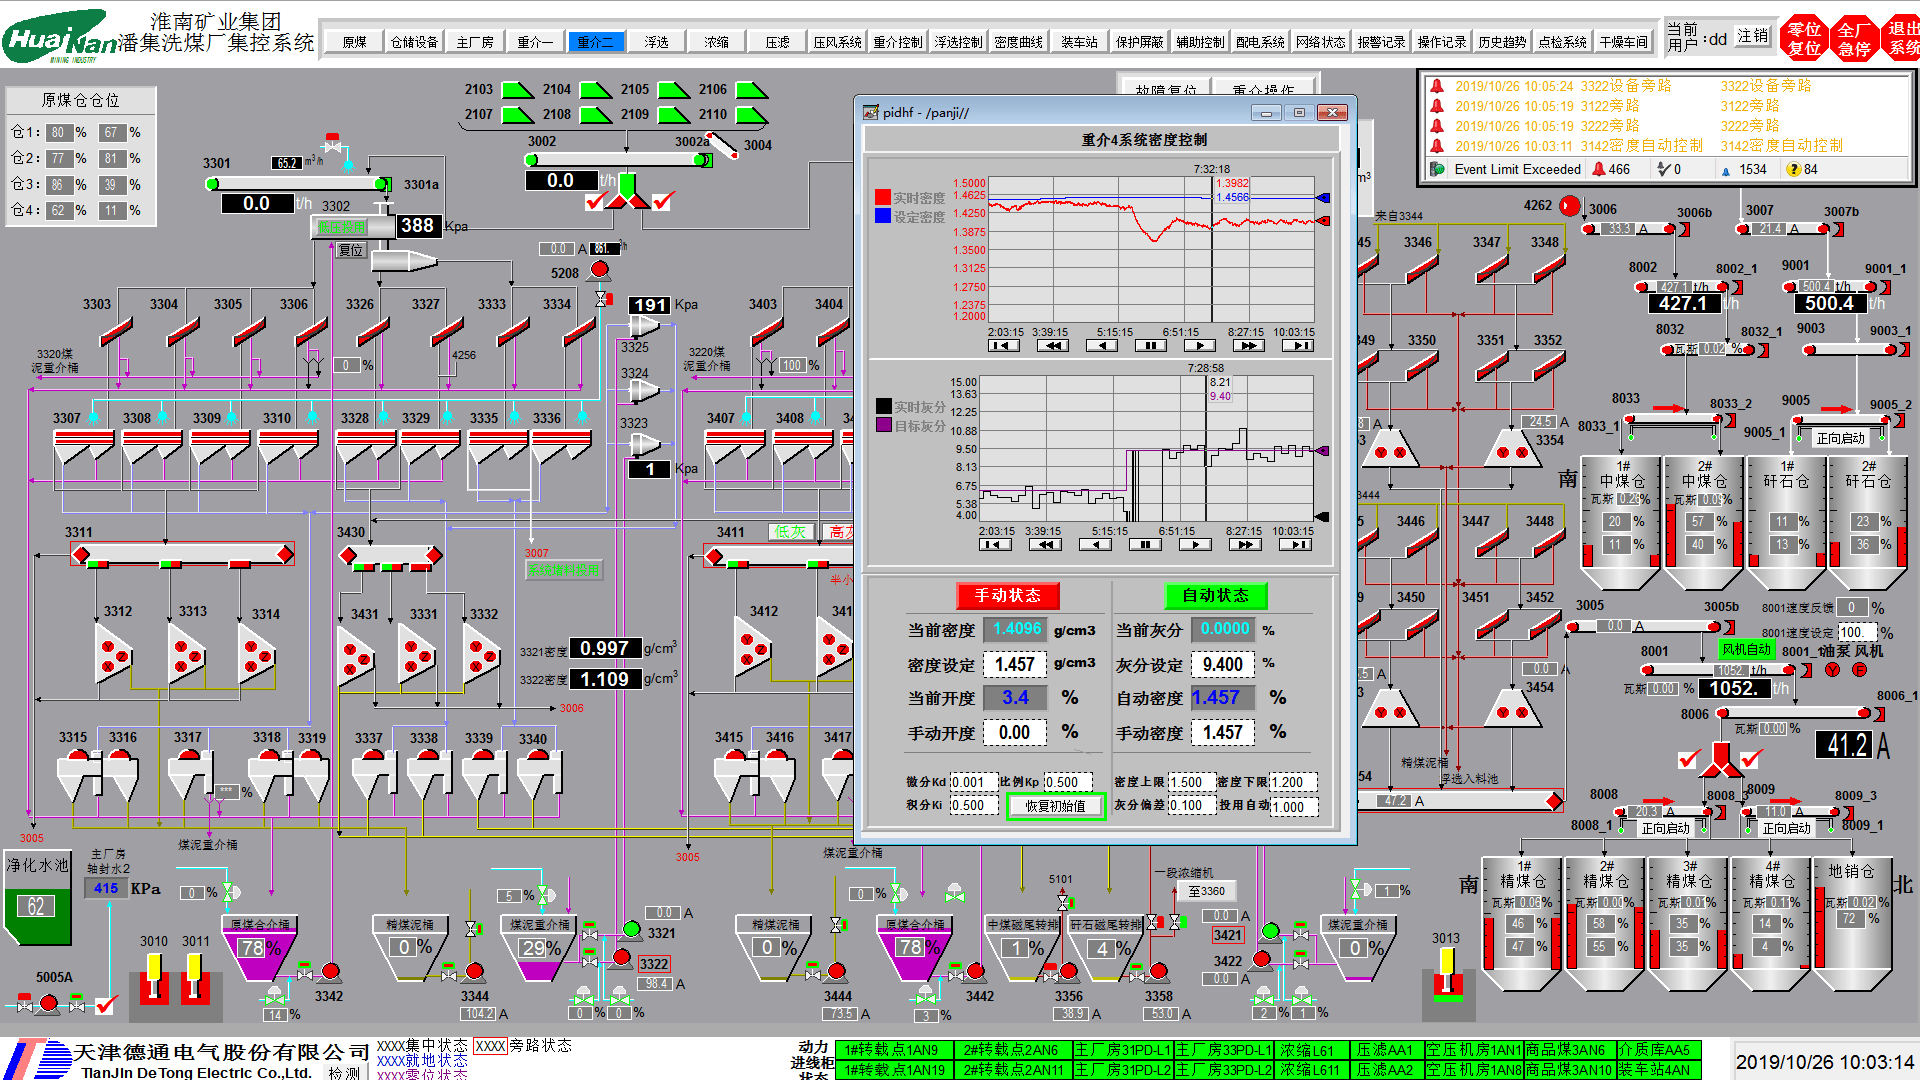
Task: Click the 恢复初始值 restore button
Action: pyautogui.click(x=1055, y=806)
